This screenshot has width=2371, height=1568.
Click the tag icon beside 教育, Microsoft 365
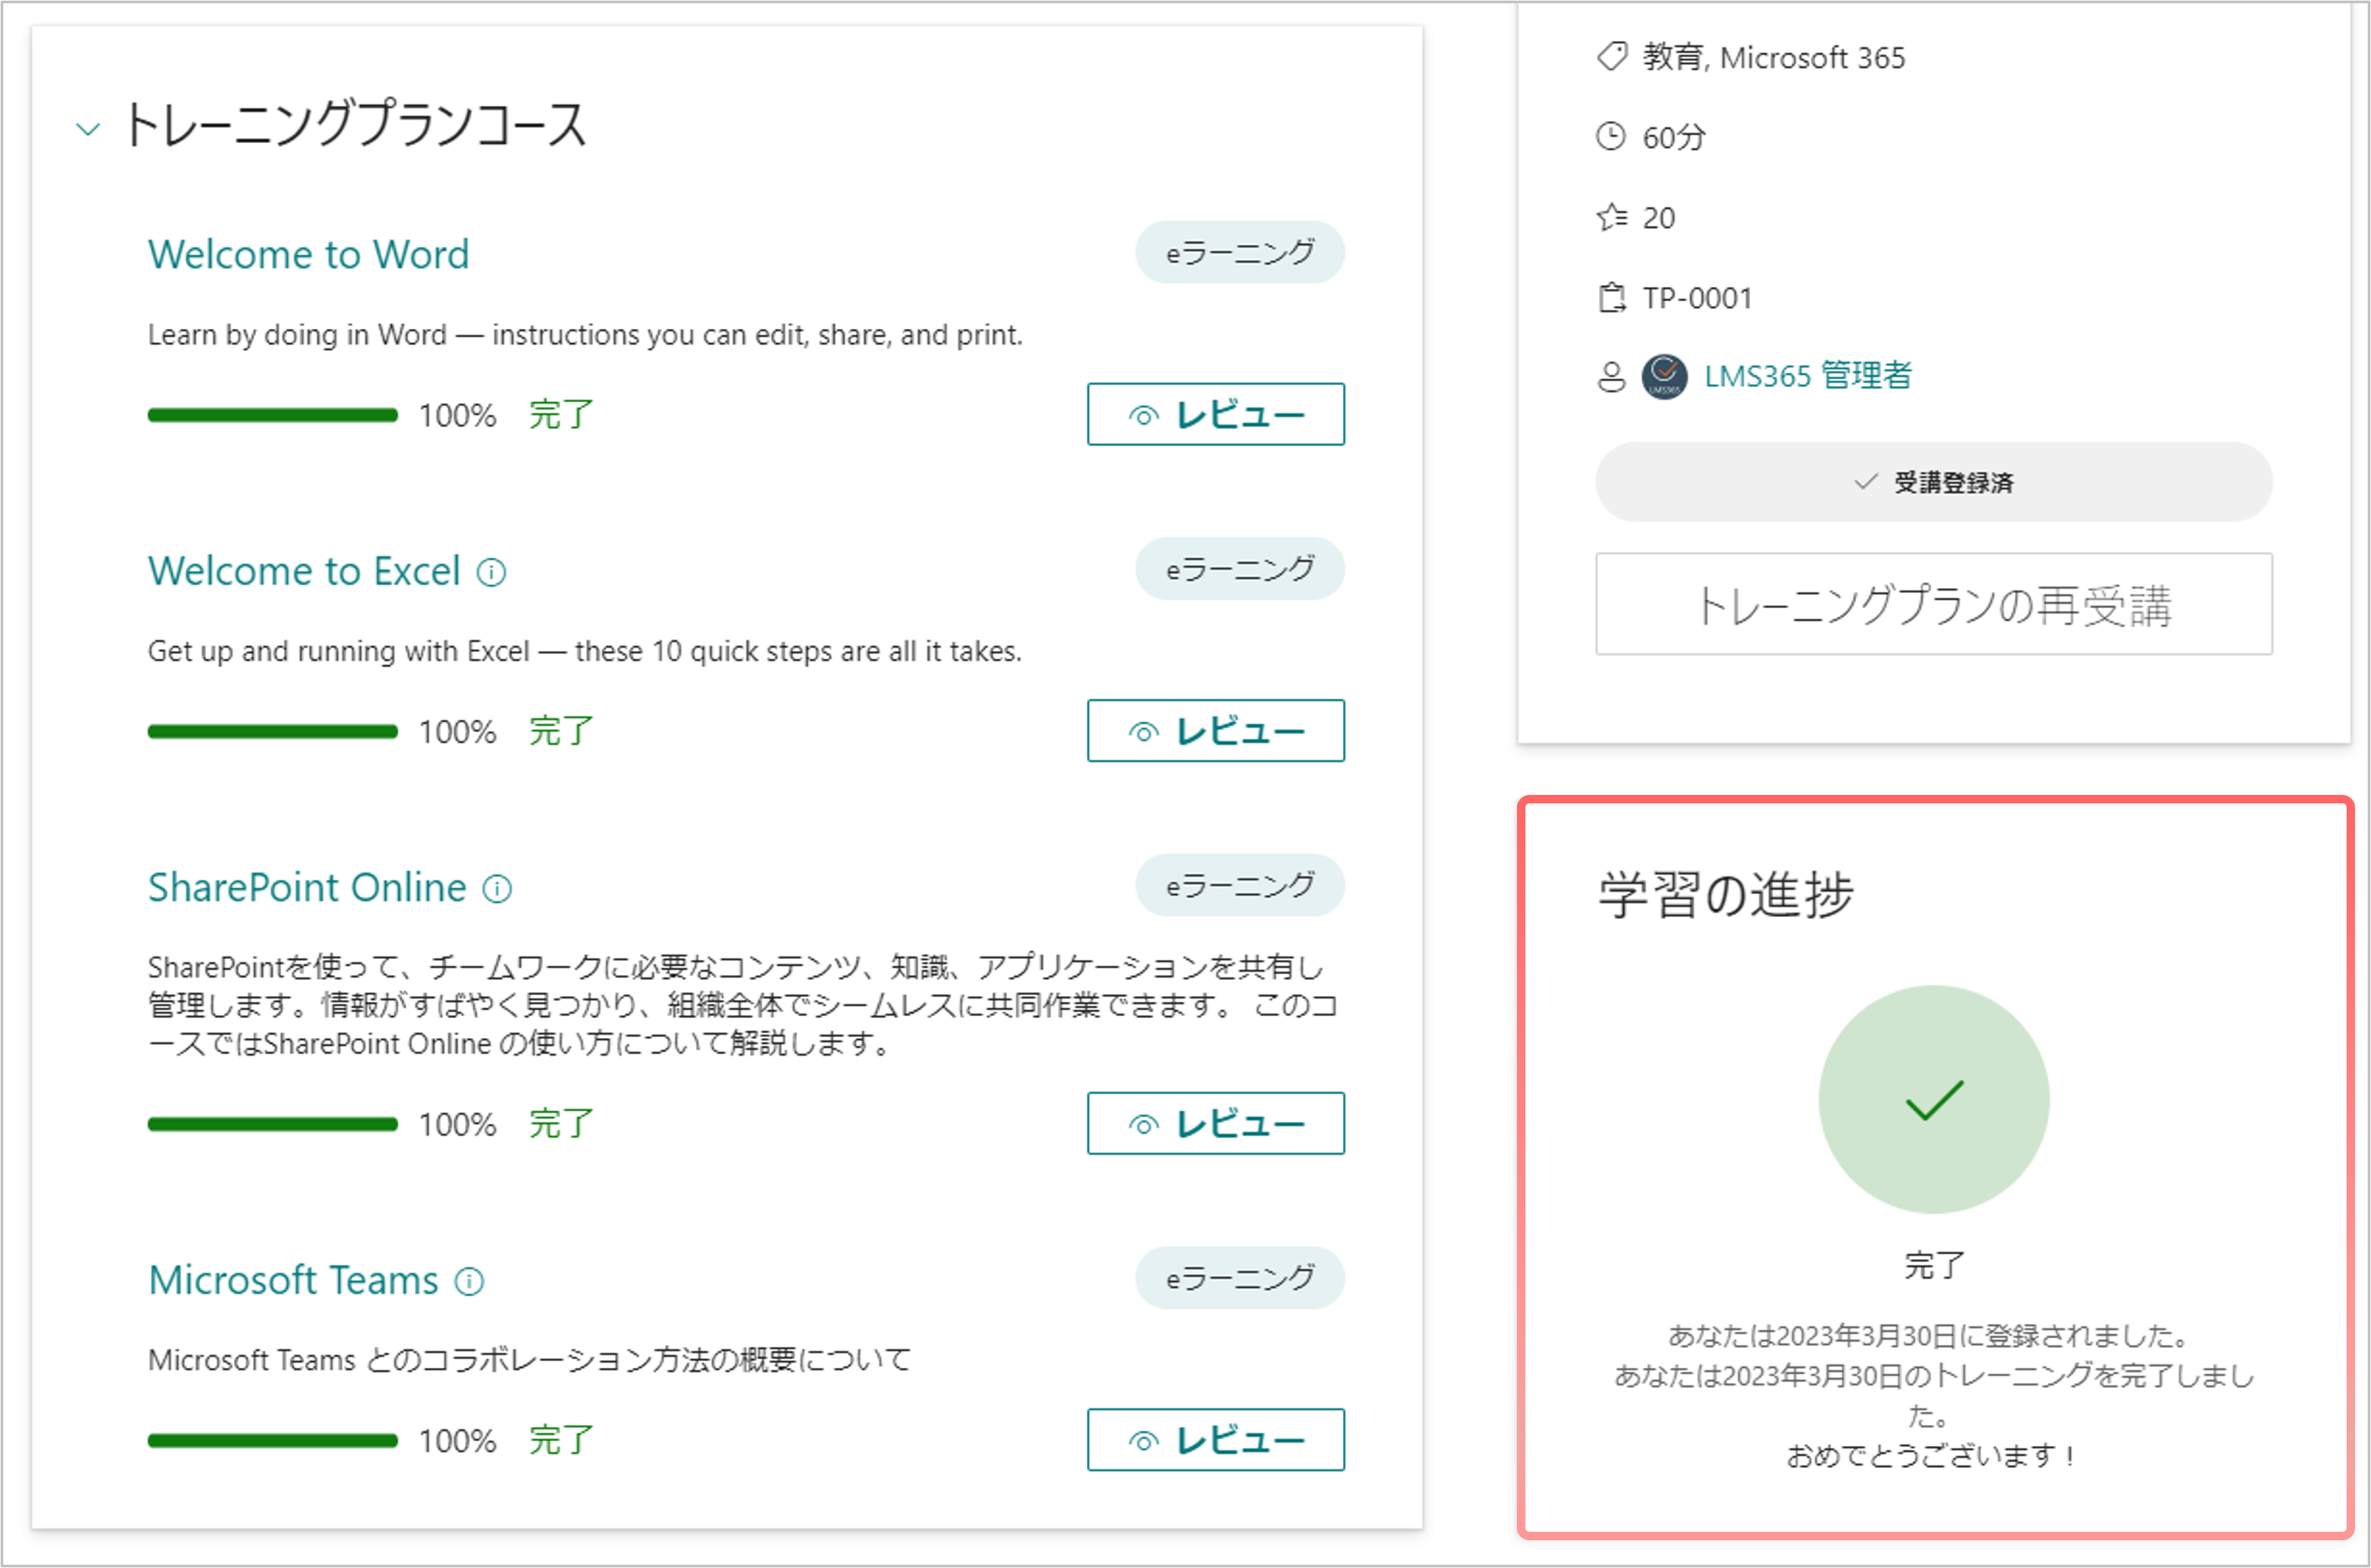click(1611, 56)
